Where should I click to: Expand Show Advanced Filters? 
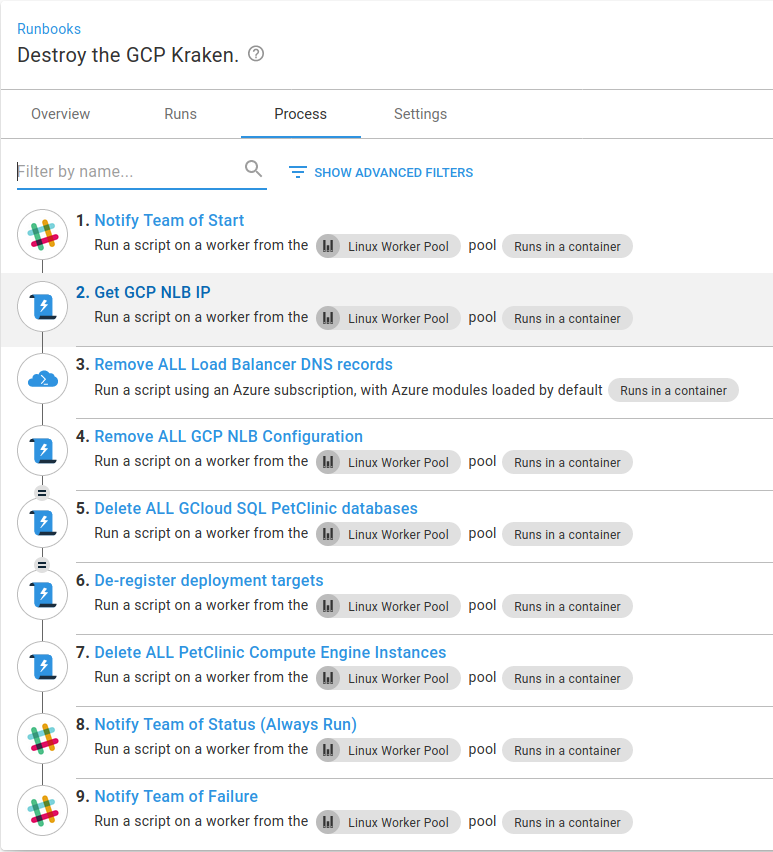click(381, 172)
